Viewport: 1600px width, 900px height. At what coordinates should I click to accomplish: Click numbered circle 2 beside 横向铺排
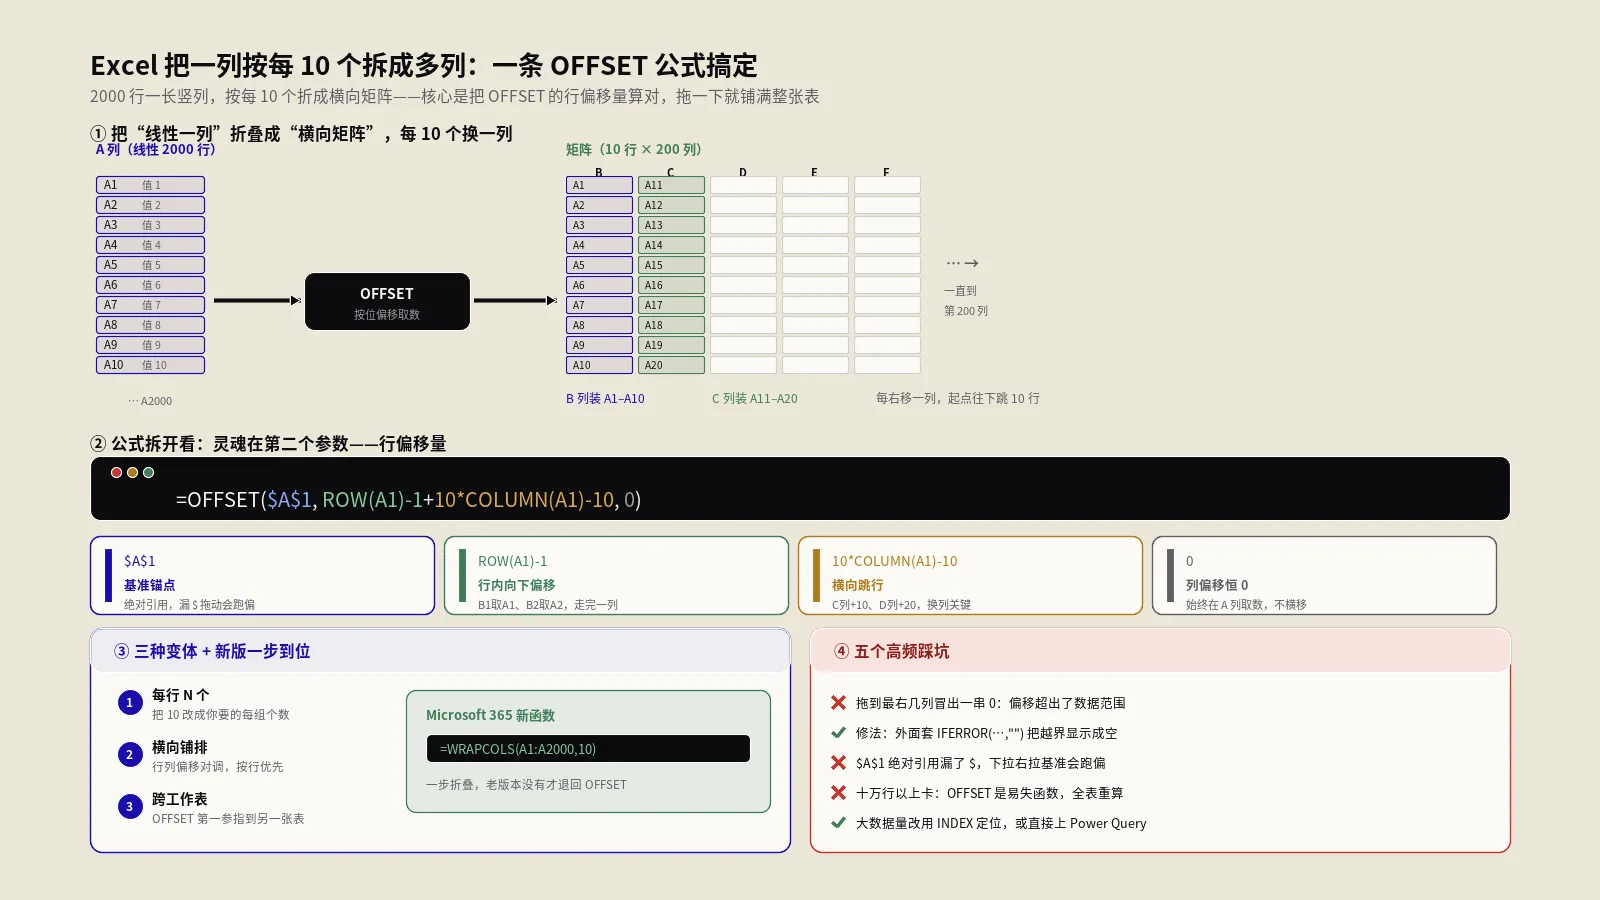pyautogui.click(x=129, y=755)
